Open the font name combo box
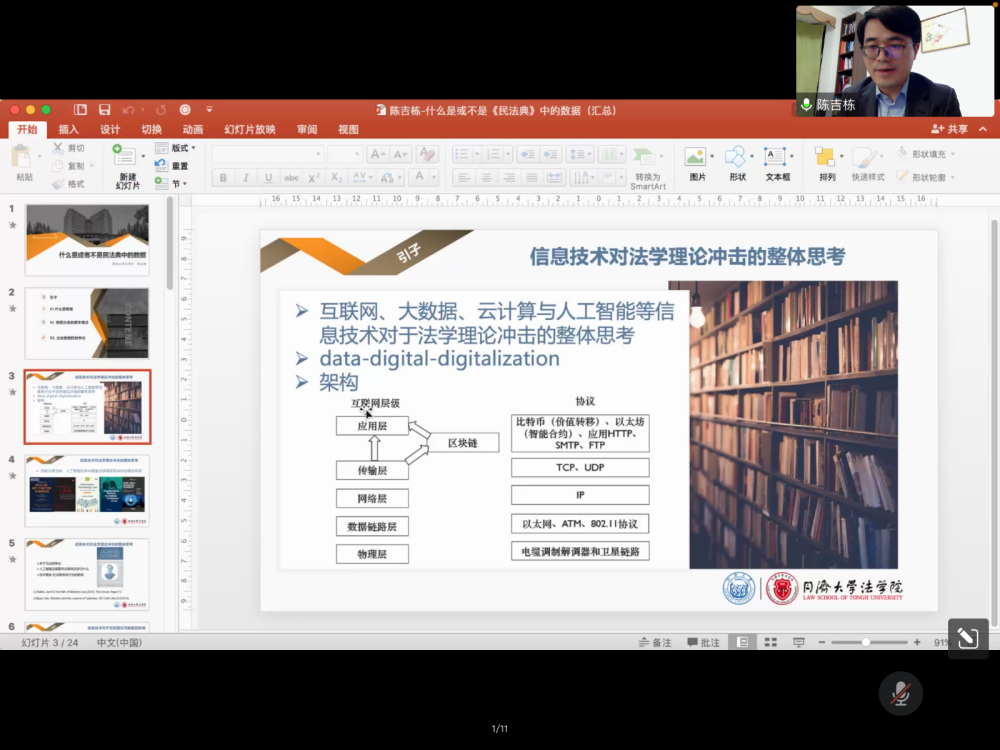This screenshot has width=1000, height=750. (x=267, y=154)
